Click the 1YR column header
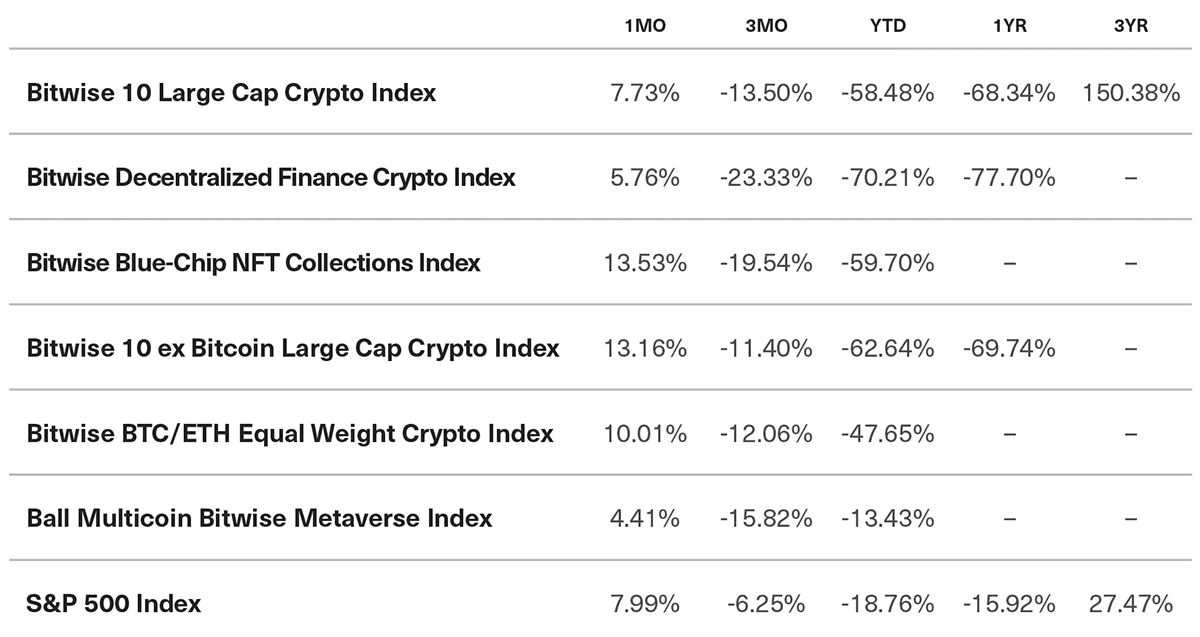The height and width of the screenshot is (637, 1200). click(1010, 26)
